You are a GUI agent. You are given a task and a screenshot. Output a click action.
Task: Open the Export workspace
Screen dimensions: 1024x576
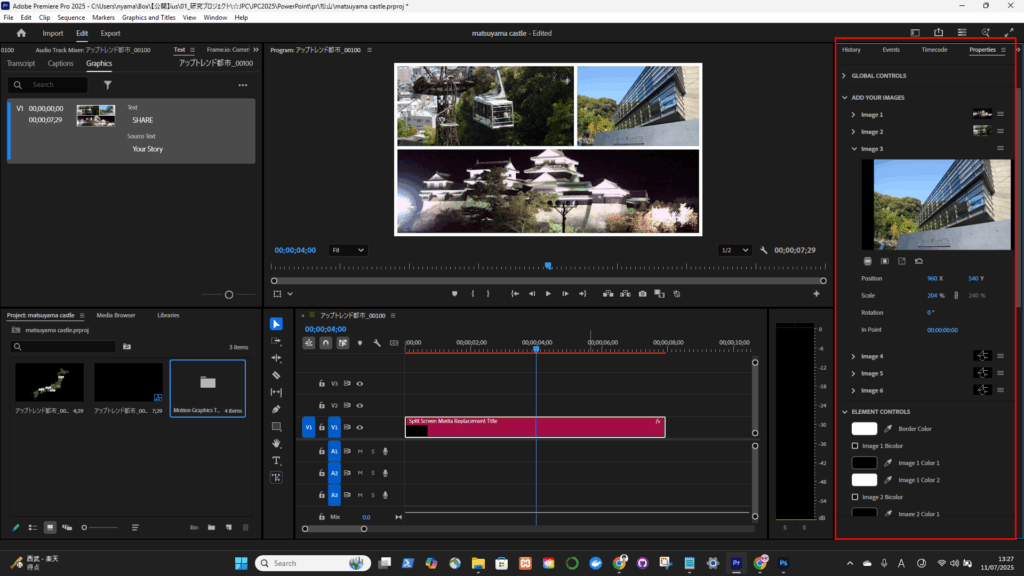click(x=110, y=33)
